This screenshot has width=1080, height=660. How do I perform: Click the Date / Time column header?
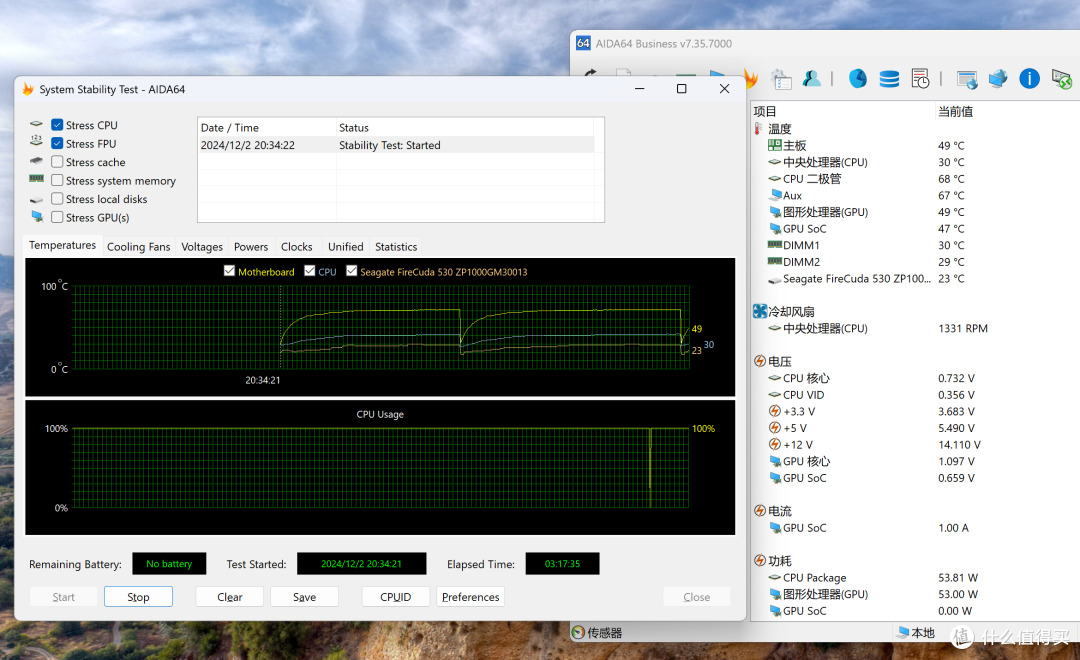(267, 127)
